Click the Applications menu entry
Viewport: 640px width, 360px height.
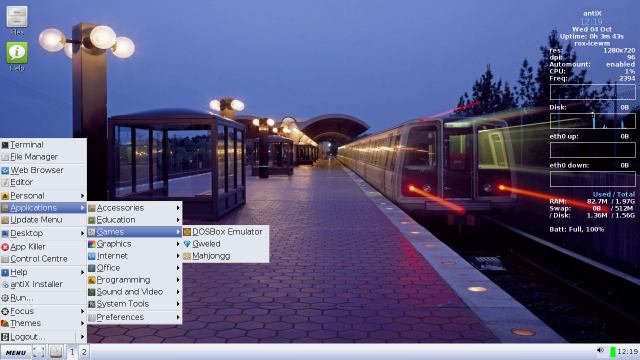pos(43,208)
